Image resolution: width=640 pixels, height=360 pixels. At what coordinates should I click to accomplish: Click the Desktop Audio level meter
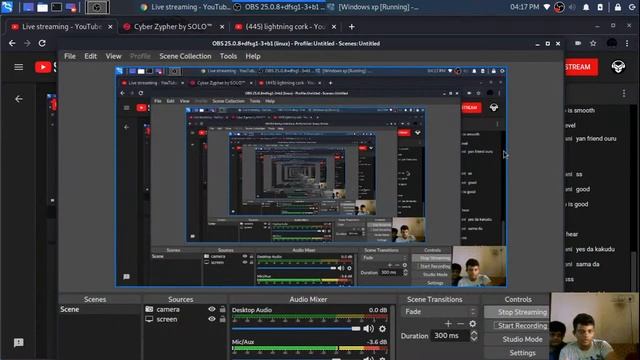click(x=309, y=317)
